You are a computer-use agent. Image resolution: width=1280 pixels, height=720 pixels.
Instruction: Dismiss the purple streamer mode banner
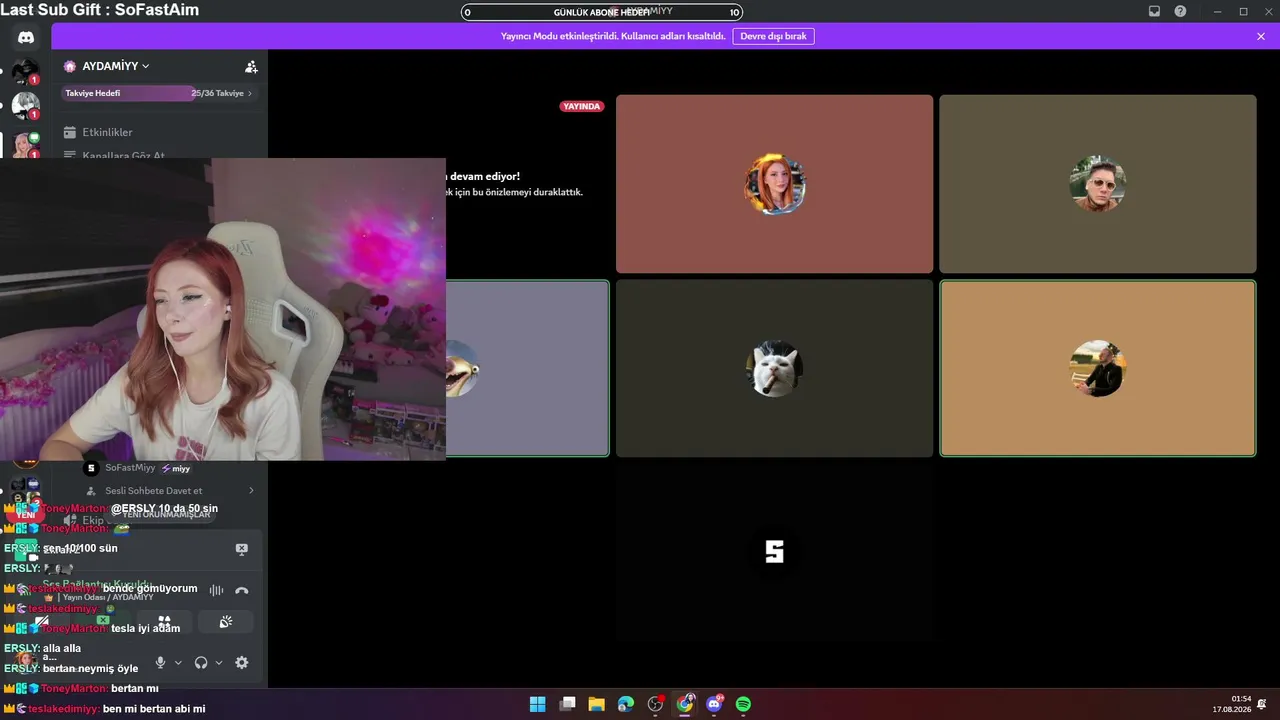1261,36
